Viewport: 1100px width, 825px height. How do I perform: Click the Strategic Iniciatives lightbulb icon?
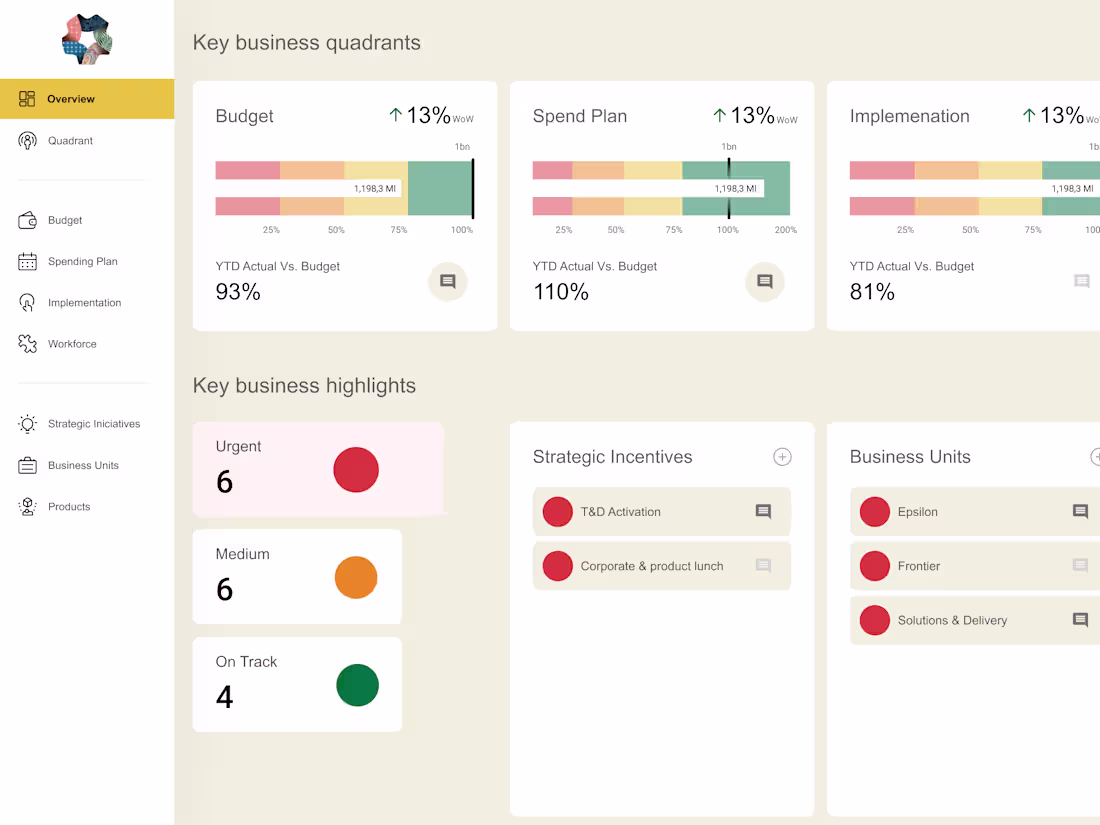click(x=28, y=424)
